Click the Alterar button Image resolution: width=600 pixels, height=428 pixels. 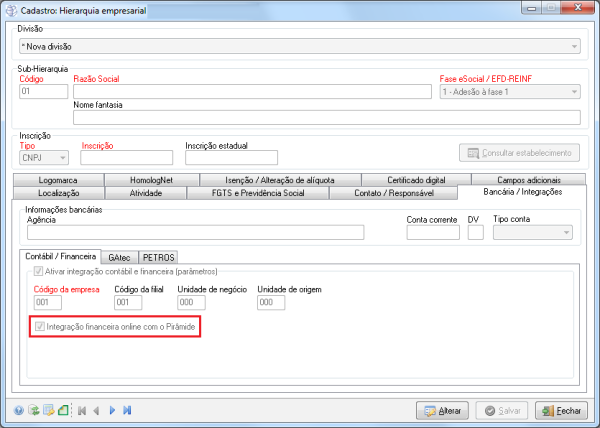coord(442,410)
